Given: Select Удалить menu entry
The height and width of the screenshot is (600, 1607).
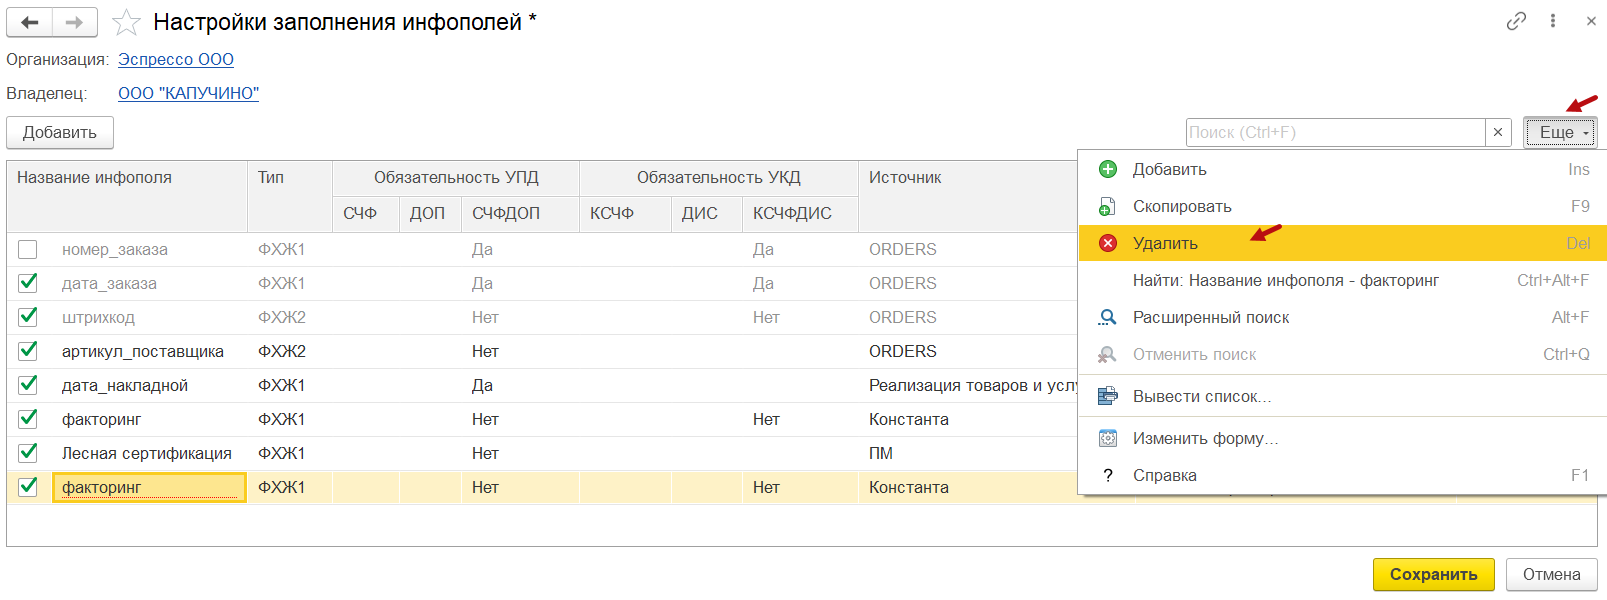Looking at the screenshot, I should pyautogui.click(x=1342, y=243).
